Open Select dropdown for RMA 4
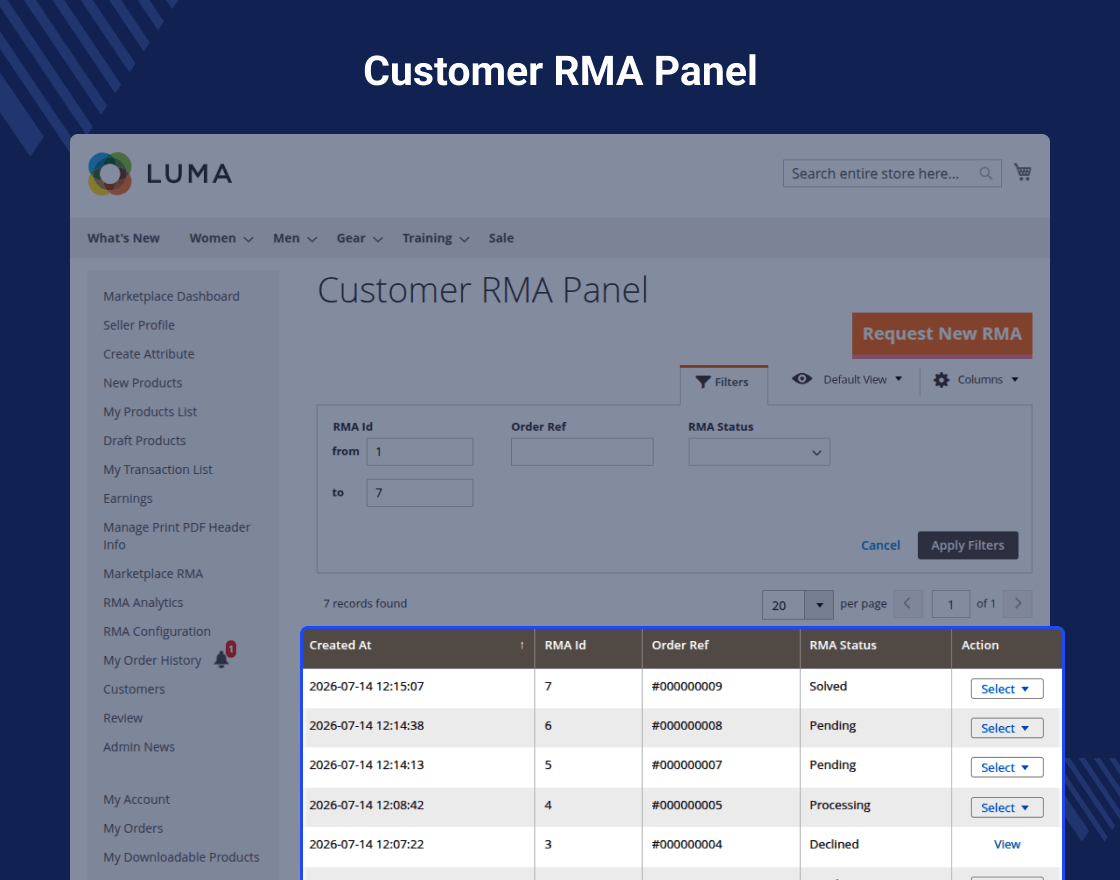Viewport: 1120px width, 880px height. (x=1006, y=807)
